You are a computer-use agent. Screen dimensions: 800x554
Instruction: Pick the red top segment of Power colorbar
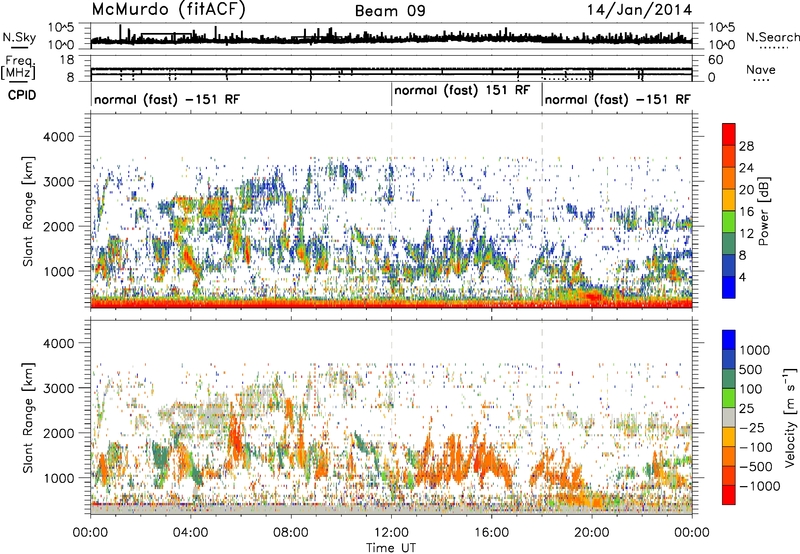coord(729,134)
